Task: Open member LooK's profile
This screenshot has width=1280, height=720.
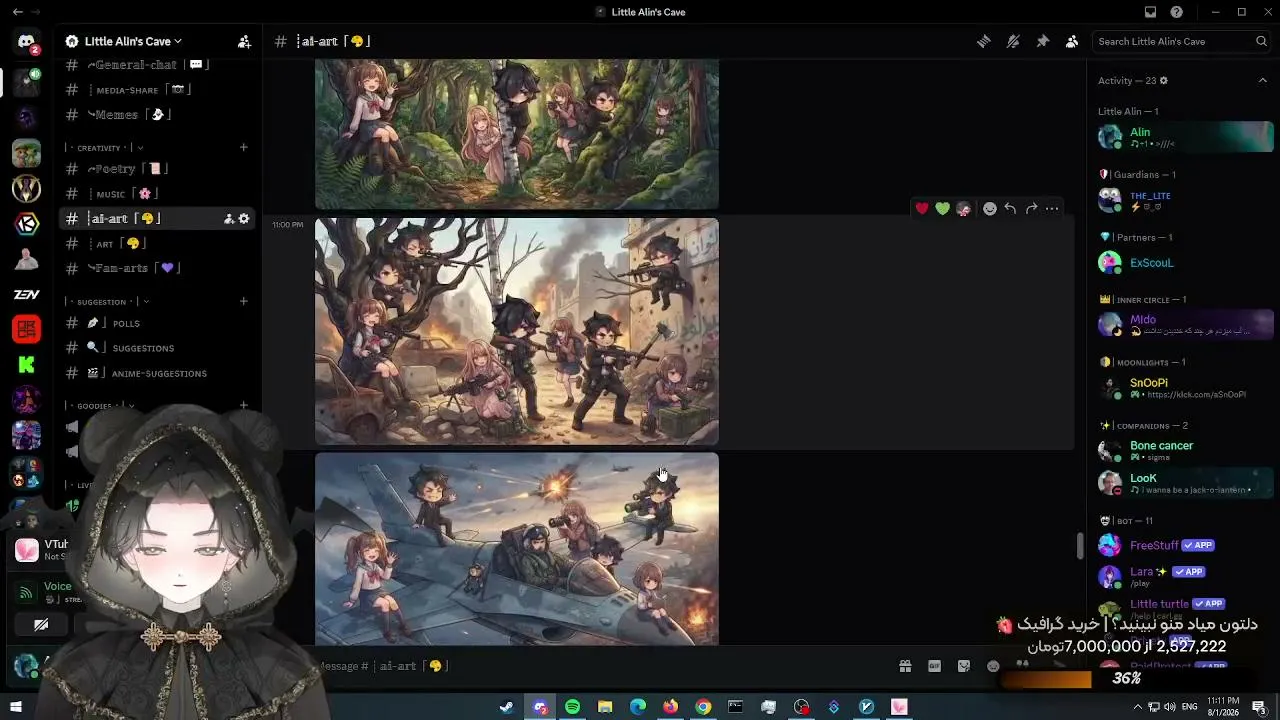Action: 1185,483
